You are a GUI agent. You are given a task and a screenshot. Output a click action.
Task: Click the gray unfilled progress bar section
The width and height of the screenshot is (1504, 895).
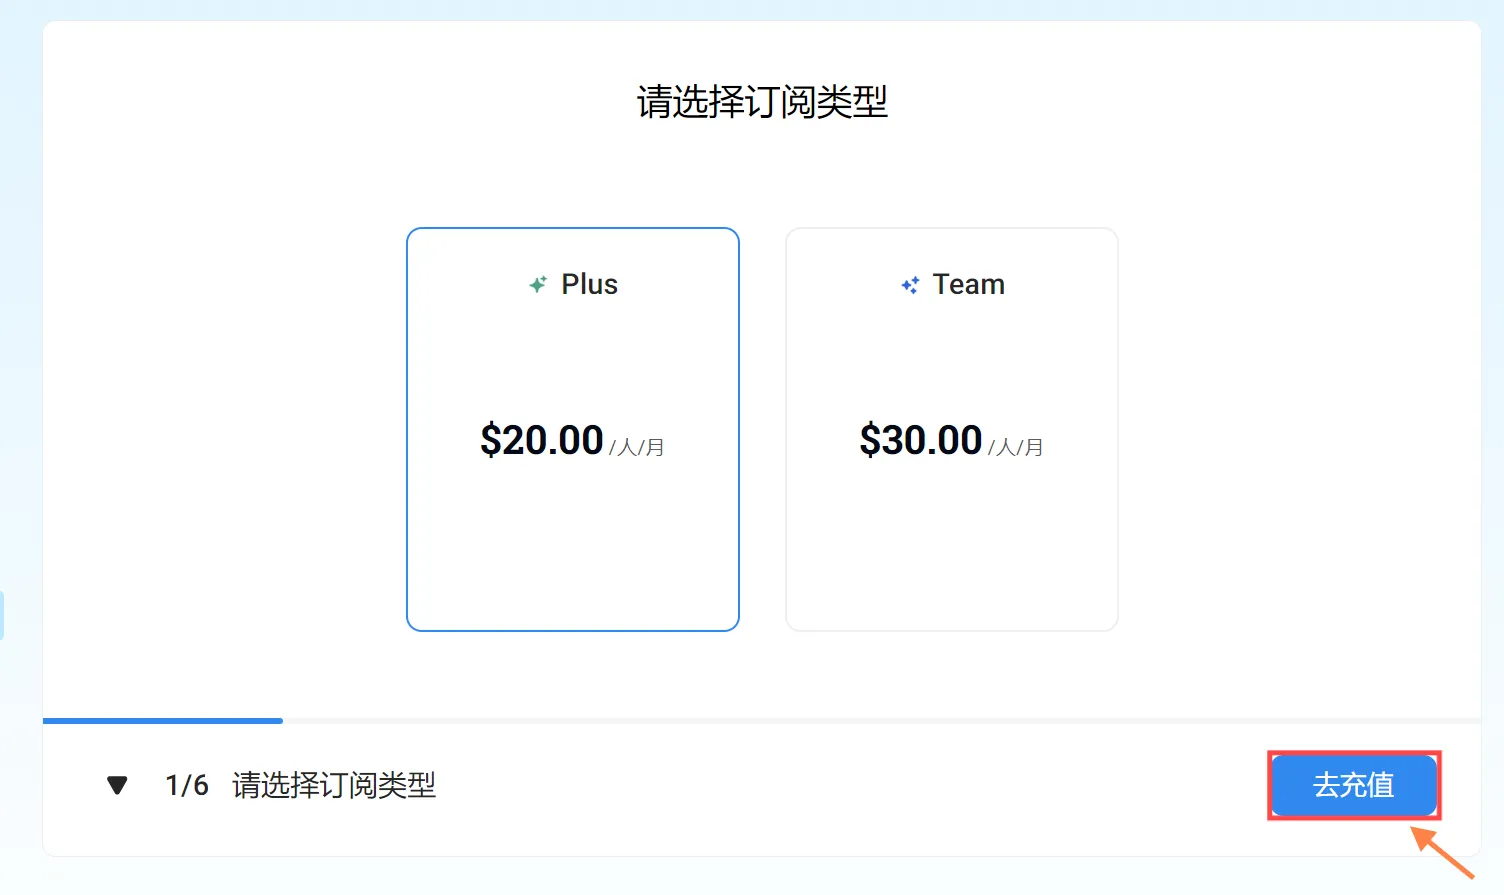[880, 720]
